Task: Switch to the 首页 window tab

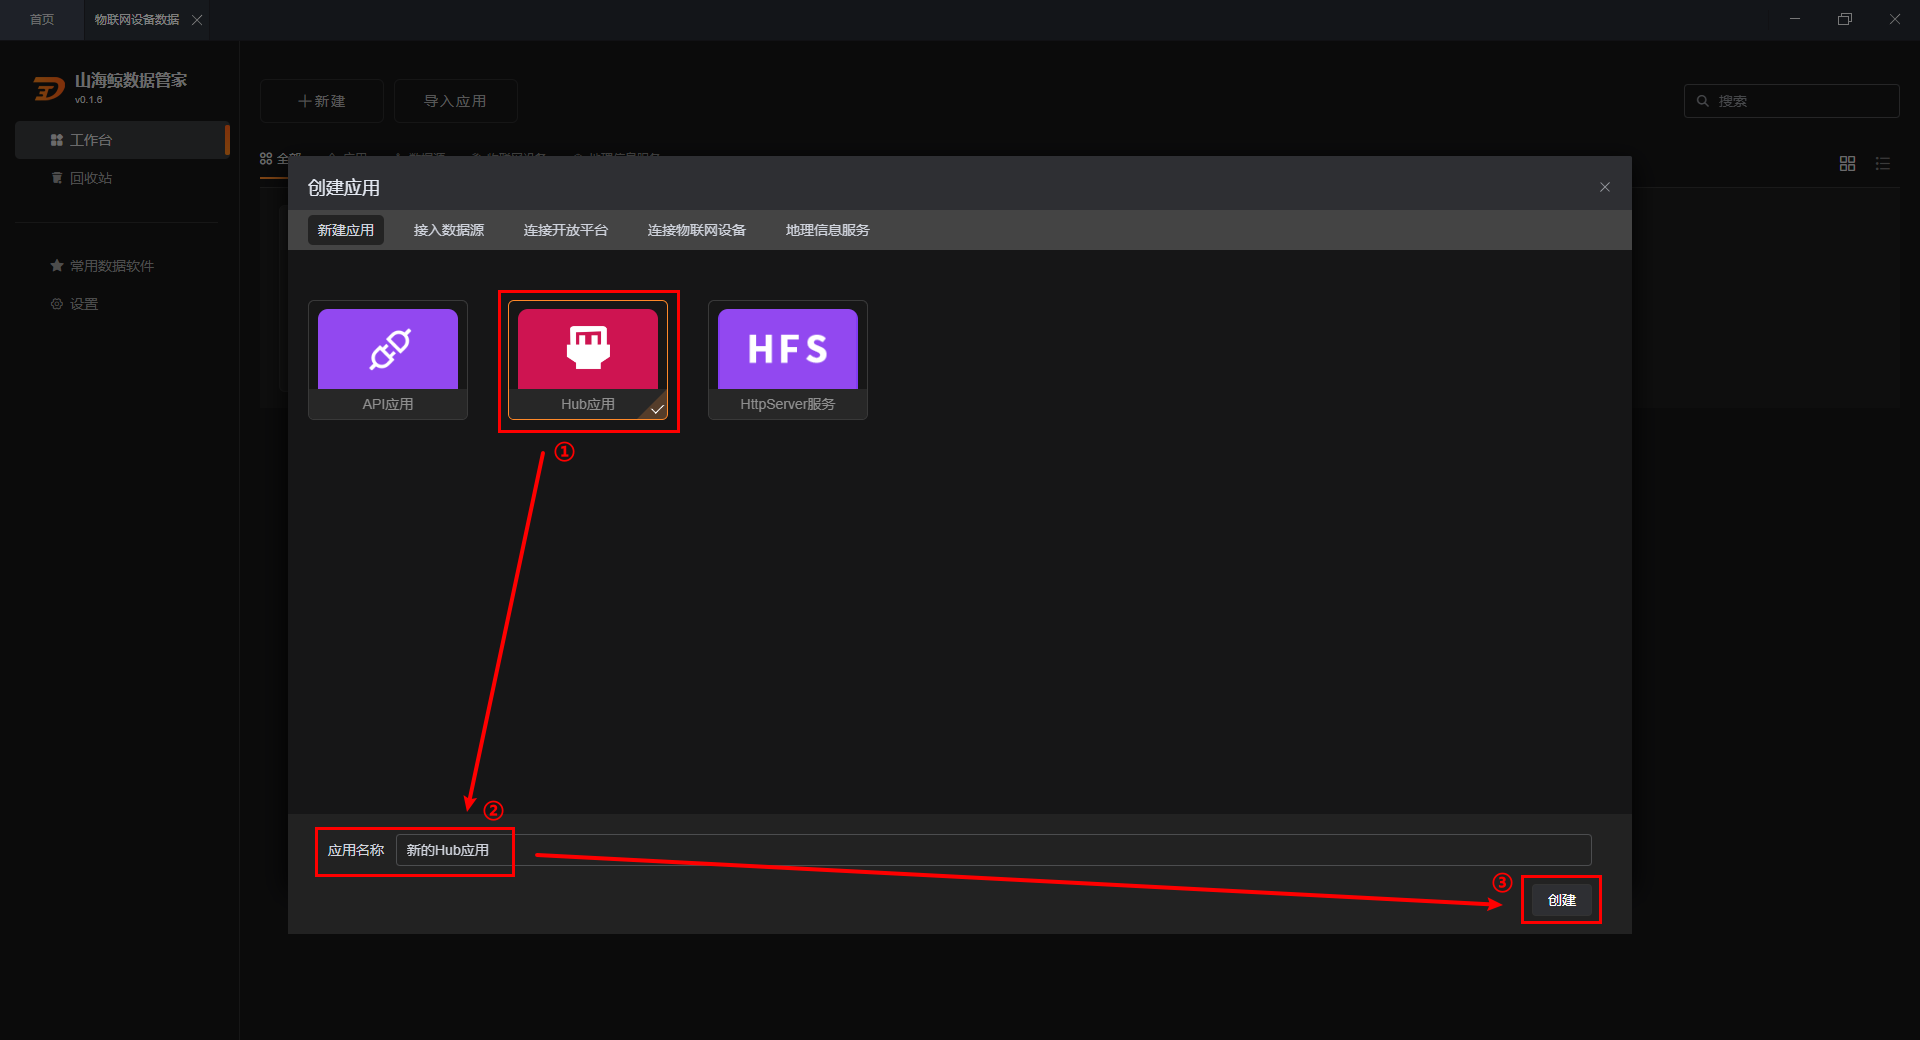Action: (x=42, y=20)
